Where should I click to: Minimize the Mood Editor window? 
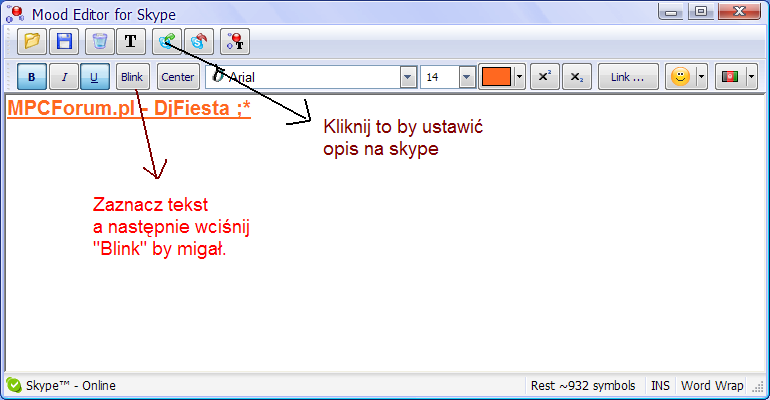[x=671, y=12]
